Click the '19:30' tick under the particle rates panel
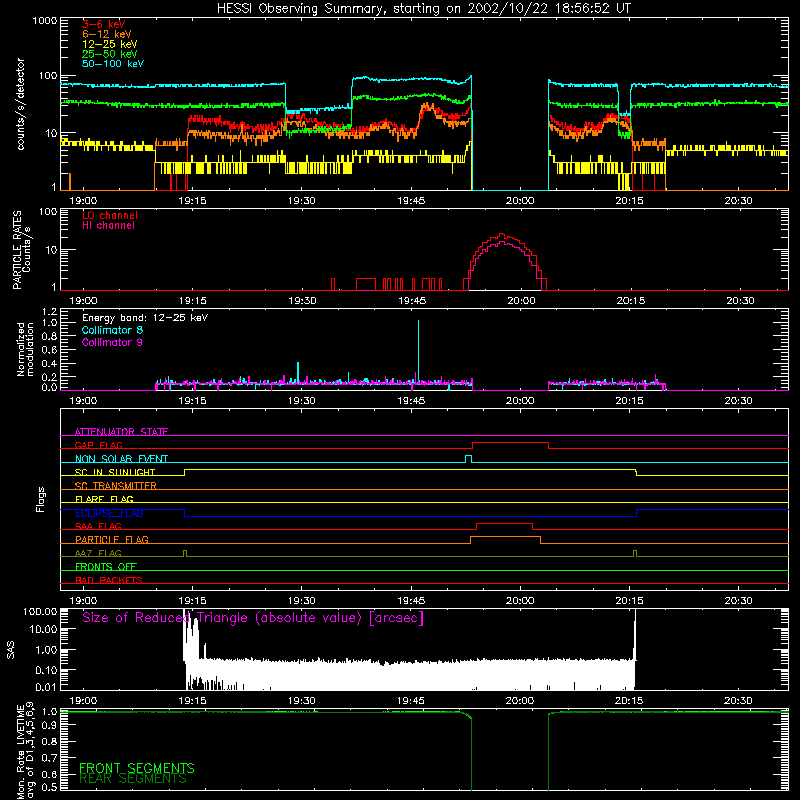Image resolution: width=800 pixels, height=800 pixels. tap(302, 301)
